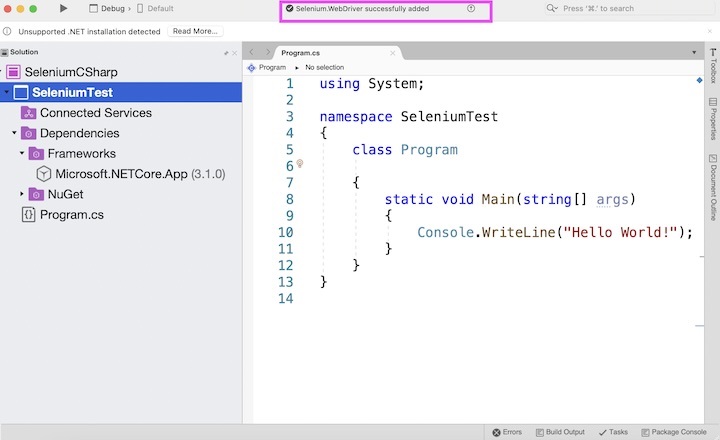Open the Properties side pad
The width and height of the screenshot is (720, 440).
click(x=713, y=118)
